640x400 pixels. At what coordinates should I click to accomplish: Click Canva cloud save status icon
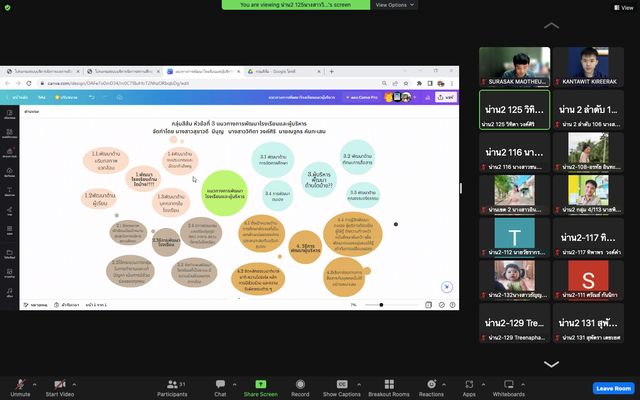click(x=120, y=98)
